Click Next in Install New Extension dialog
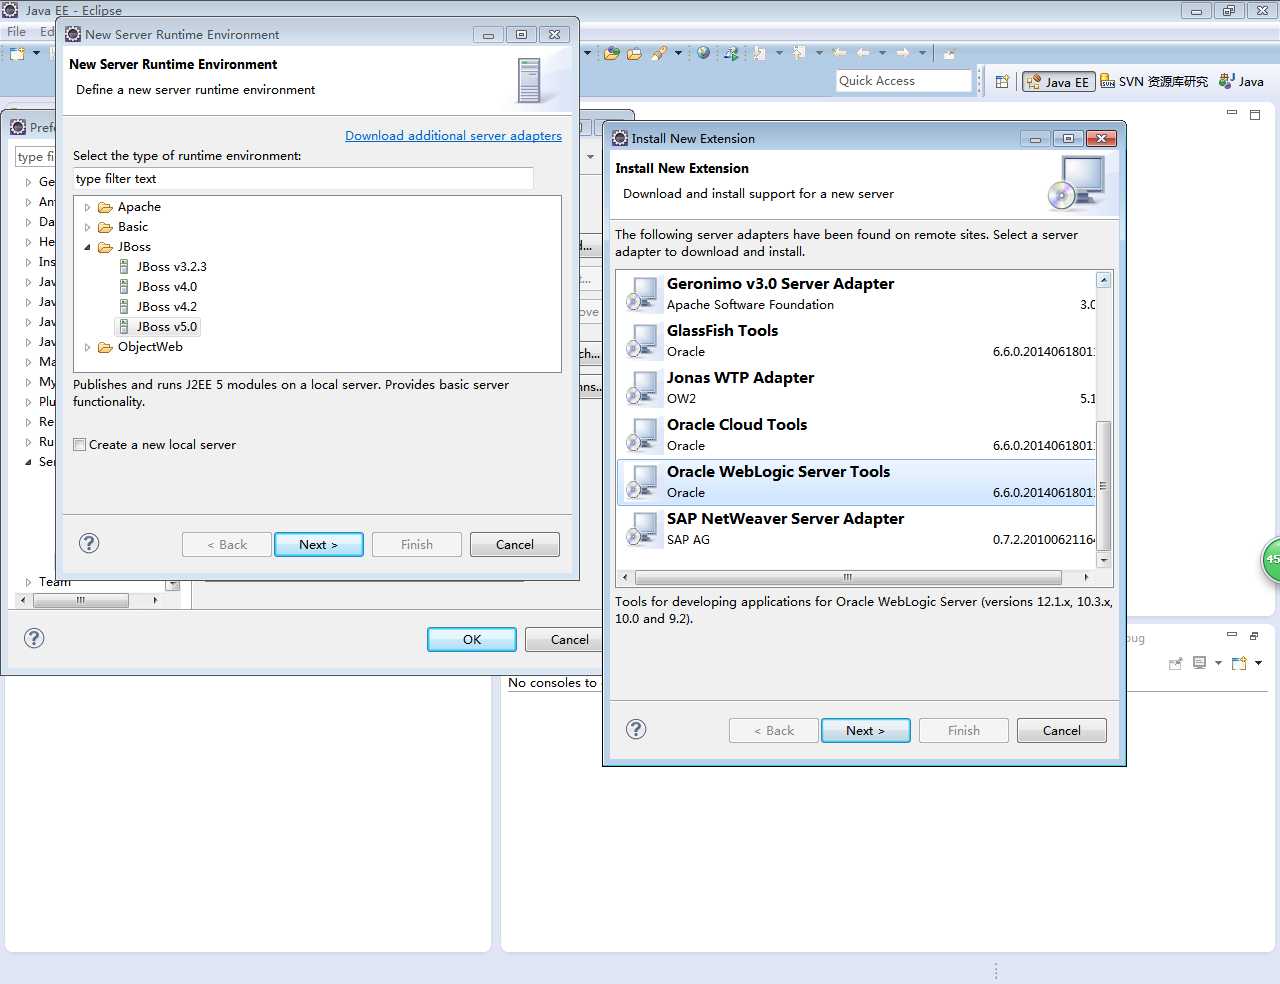1280x984 pixels. pyautogui.click(x=865, y=730)
